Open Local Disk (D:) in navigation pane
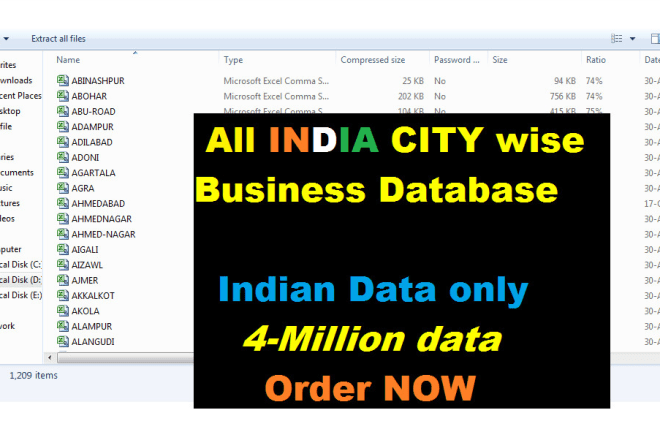The height and width of the screenshot is (440, 660). tap(21, 280)
